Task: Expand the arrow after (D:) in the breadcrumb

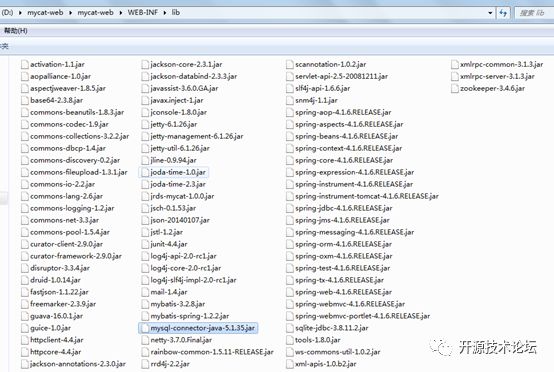Action: 20,13
